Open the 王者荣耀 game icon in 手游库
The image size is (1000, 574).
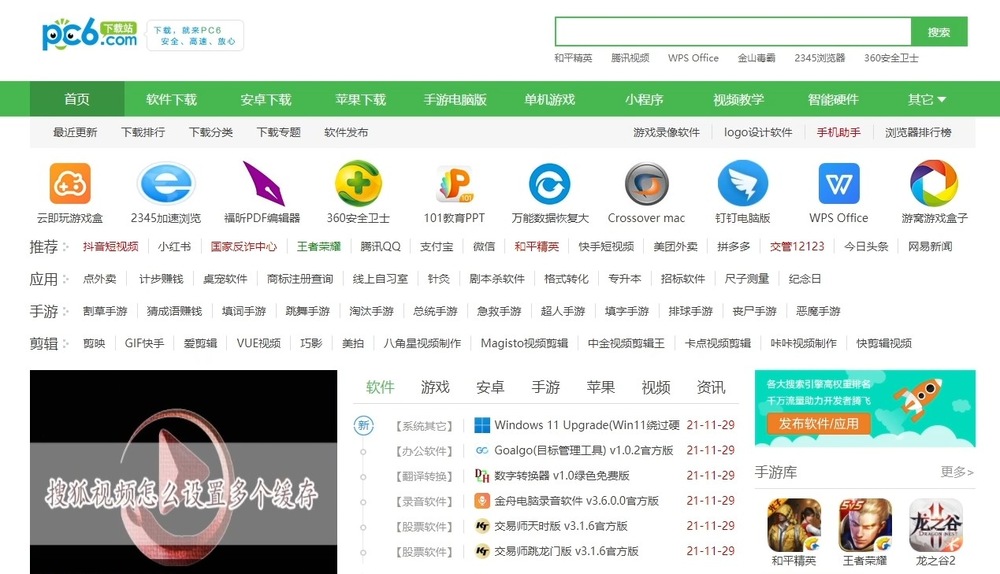tap(865, 525)
